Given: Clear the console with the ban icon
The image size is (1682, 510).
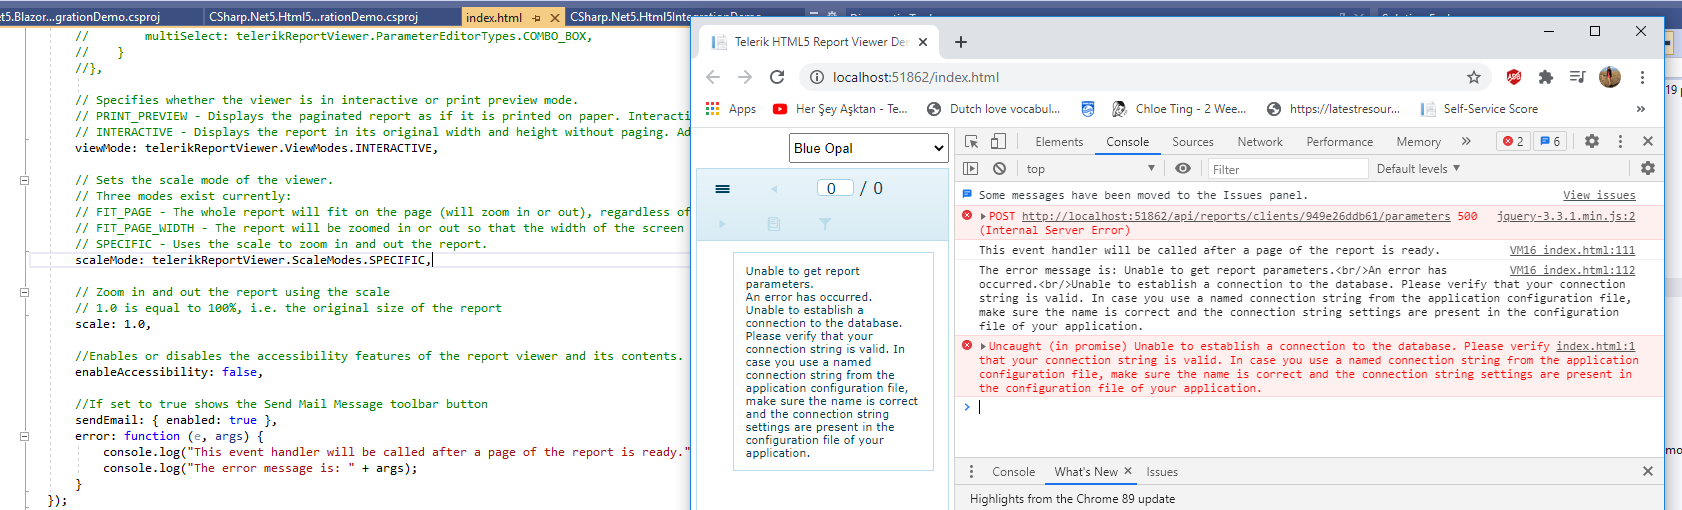Looking at the screenshot, I should point(999,169).
